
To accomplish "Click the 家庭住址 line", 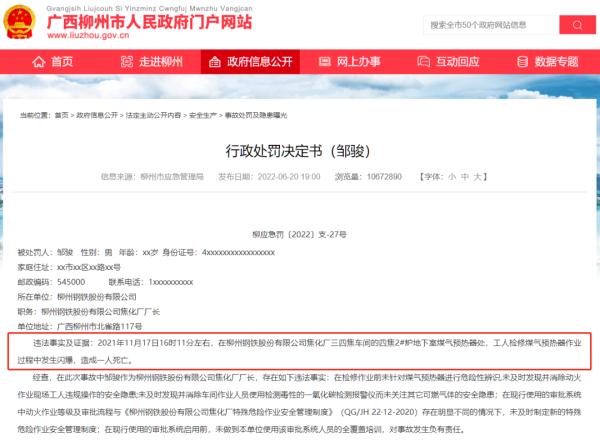I will (x=69, y=267).
